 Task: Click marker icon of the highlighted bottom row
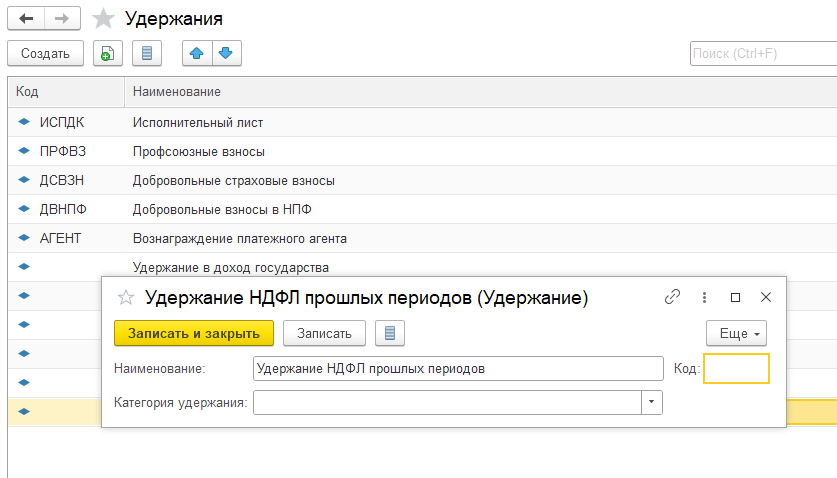pos(24,411)
